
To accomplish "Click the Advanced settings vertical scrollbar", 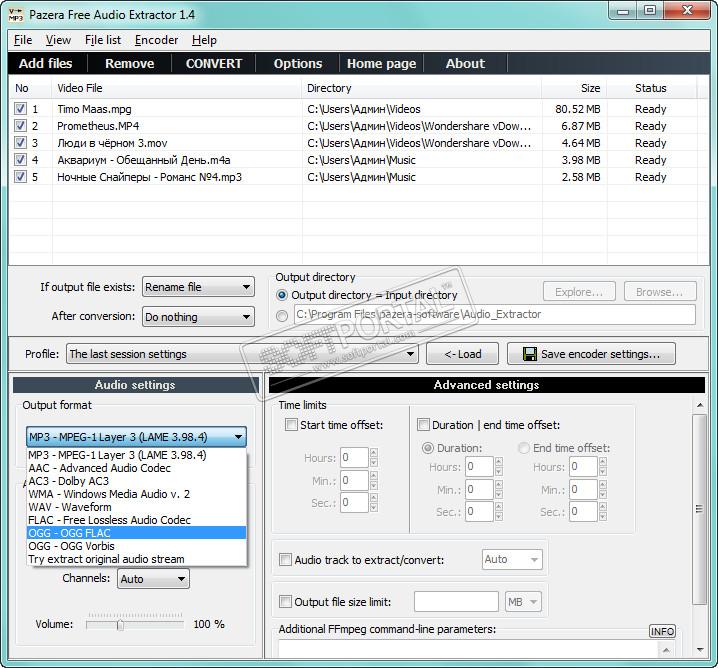I will click(699, 509).
